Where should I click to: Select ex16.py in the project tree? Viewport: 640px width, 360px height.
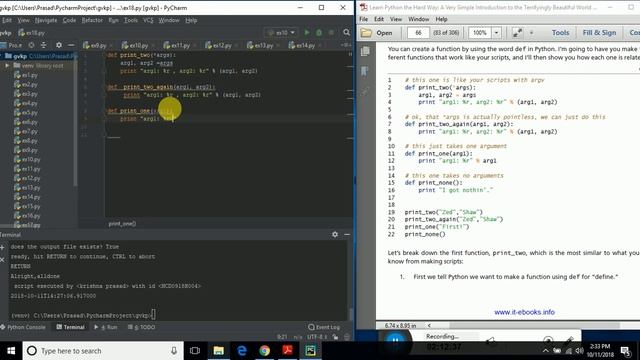tap(27, 216)
